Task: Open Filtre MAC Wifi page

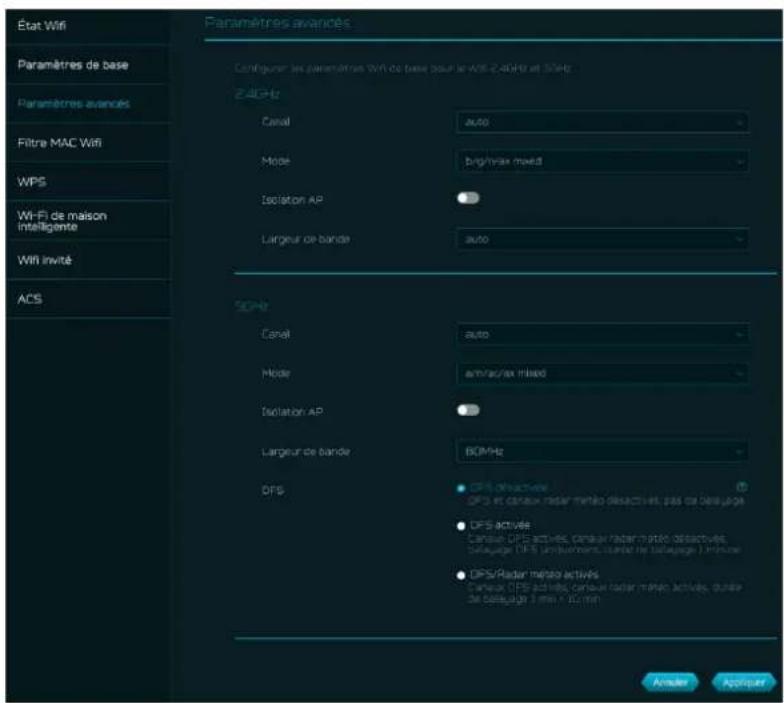Action: (x=60, y=143)
